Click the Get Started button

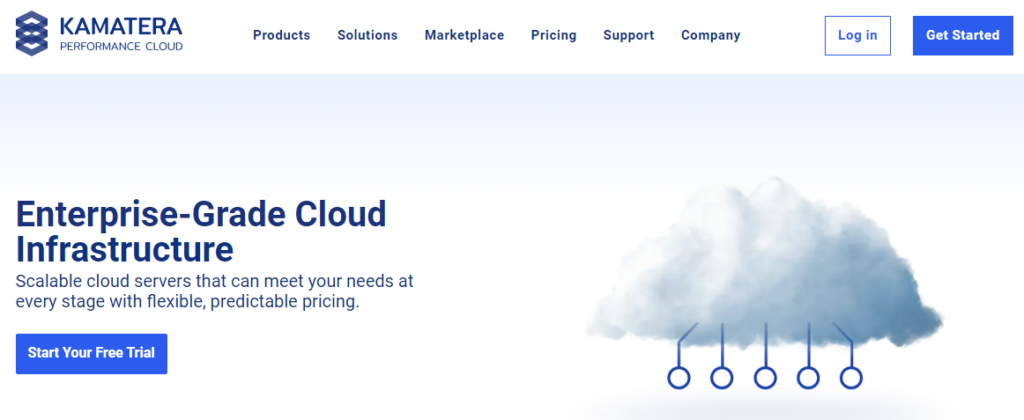pyautogui.click(x=962, y=35)
